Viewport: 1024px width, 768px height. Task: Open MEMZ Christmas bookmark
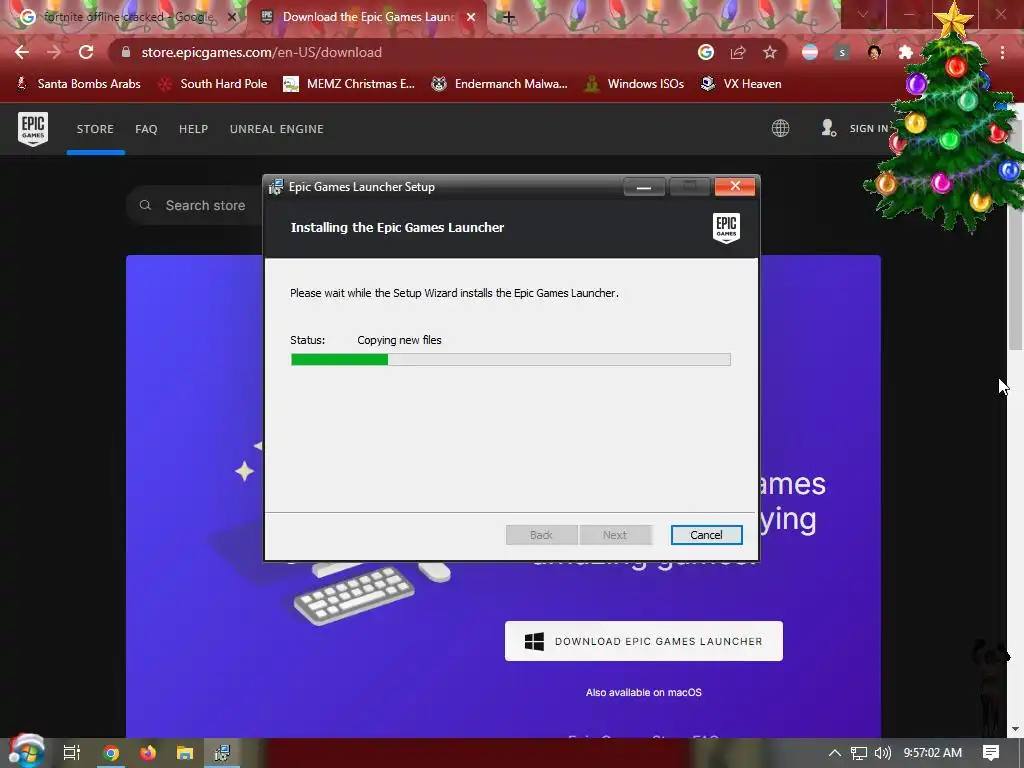[349, 84]
